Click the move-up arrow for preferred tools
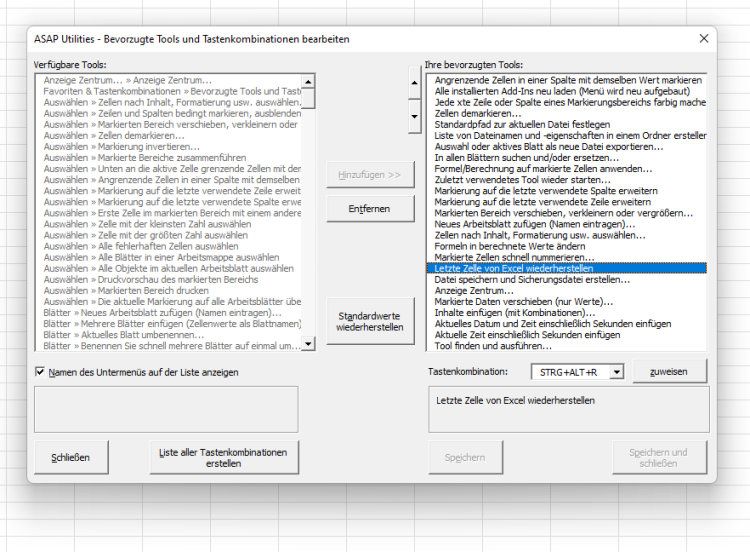750x552 pixels. (x=414, y=82)
